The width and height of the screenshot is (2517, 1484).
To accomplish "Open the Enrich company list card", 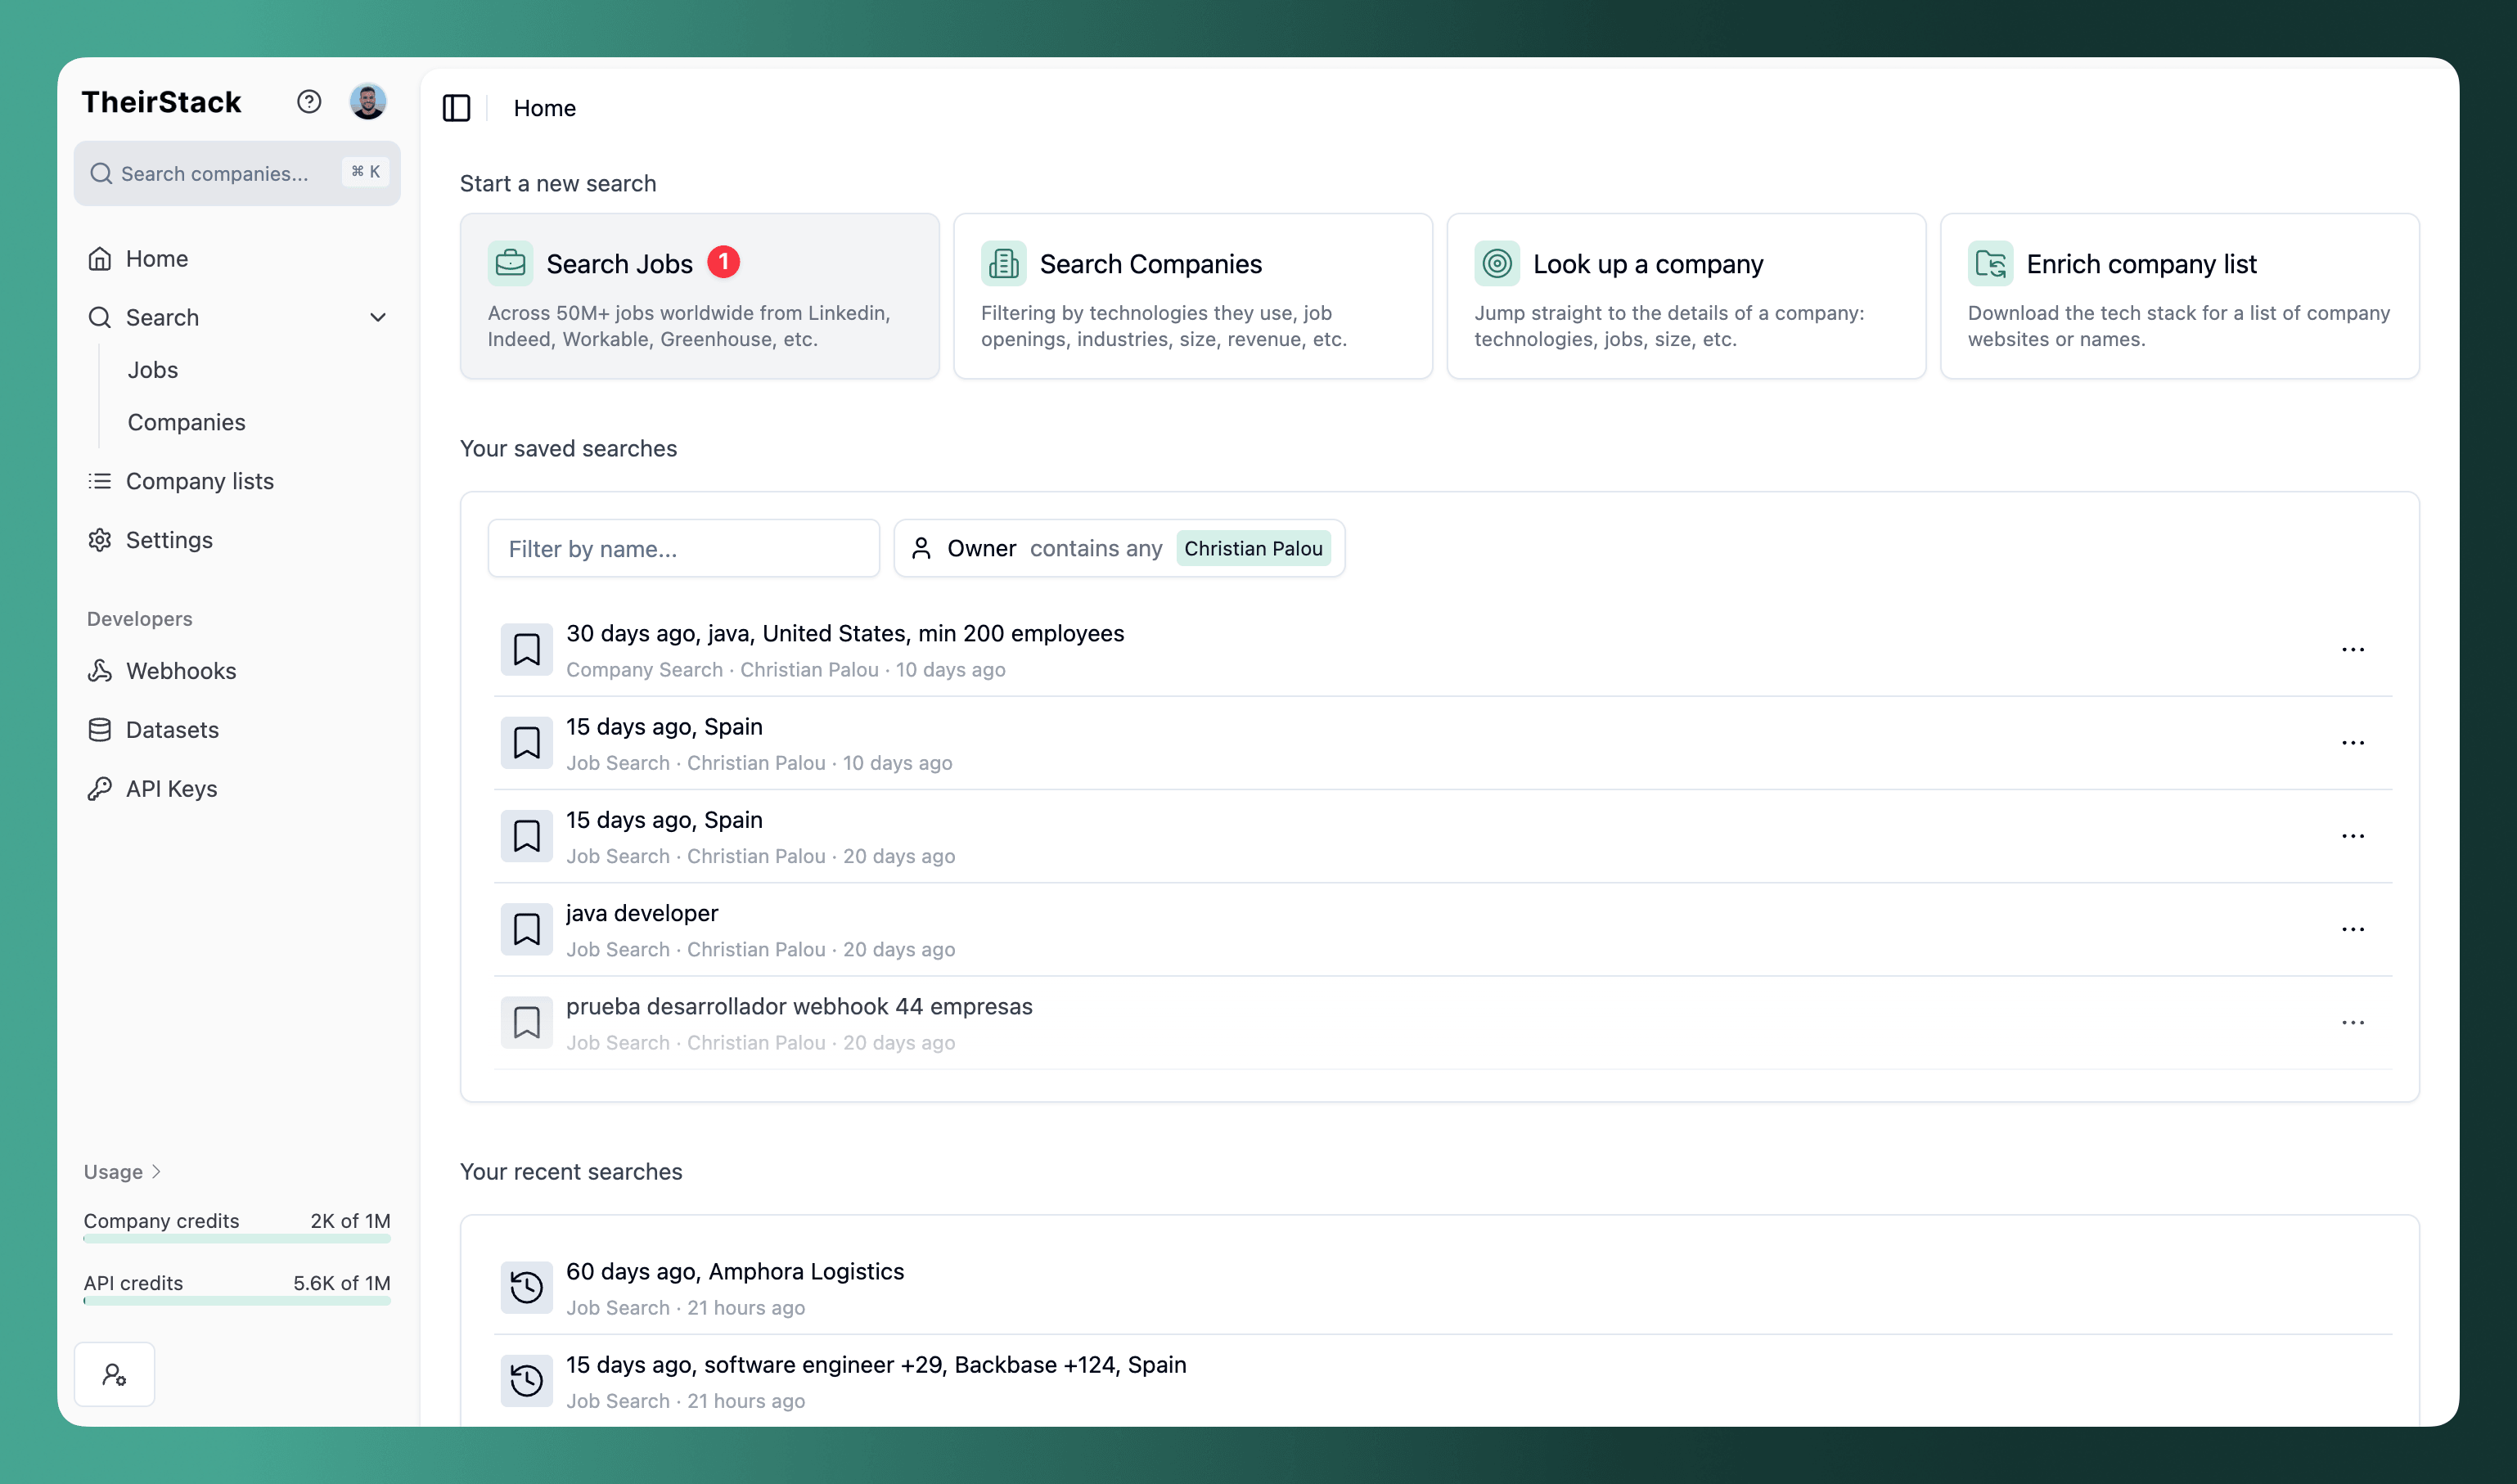I will pyautogui.click(x=2179, y=296).
